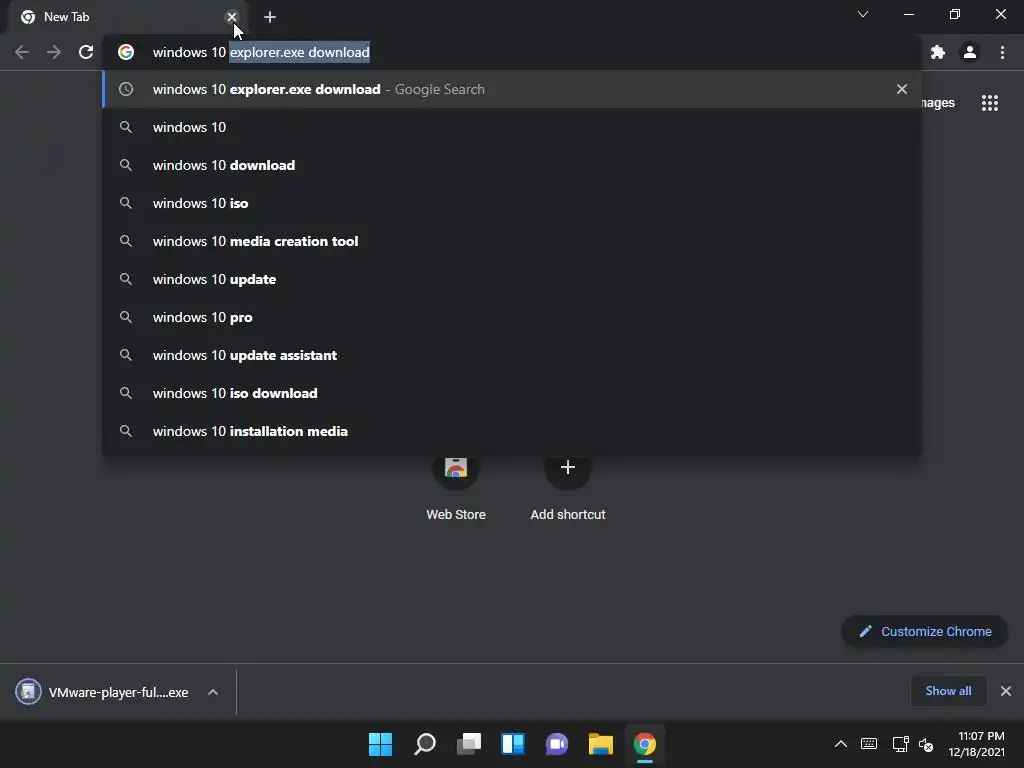Image resolution: width=1024 pixels, height=768 pixels.
Task: Open the Google apps grid
Action: click(x=990, y=103)
